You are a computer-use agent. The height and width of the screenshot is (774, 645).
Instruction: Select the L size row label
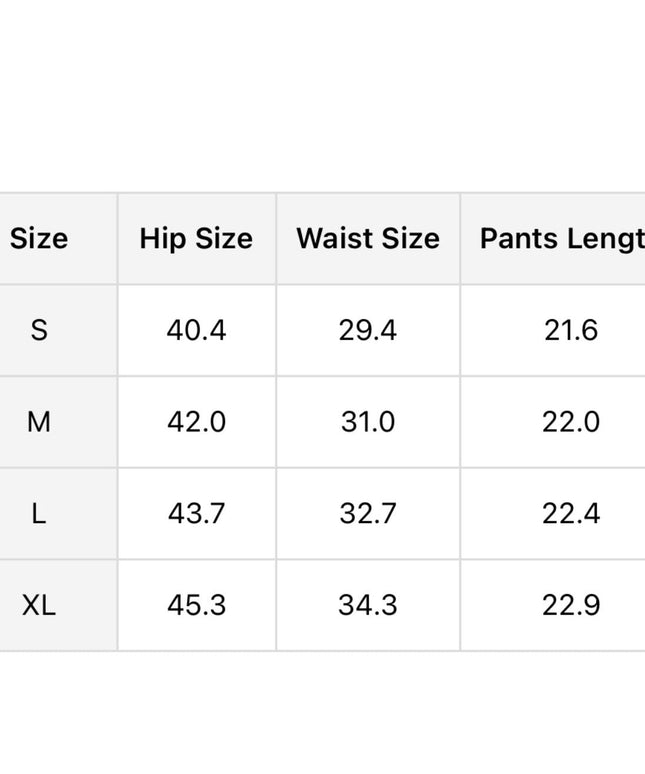tap(39, 514)
